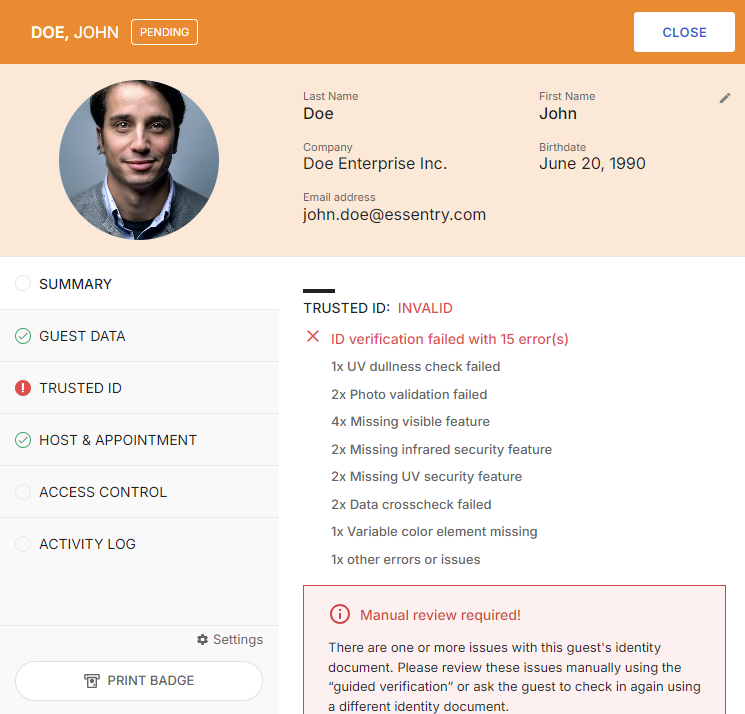Image resolution: width=745 pixels, height=714 pixels.
Task: Click the info icon in manual review box
Action: pos(340,614)
